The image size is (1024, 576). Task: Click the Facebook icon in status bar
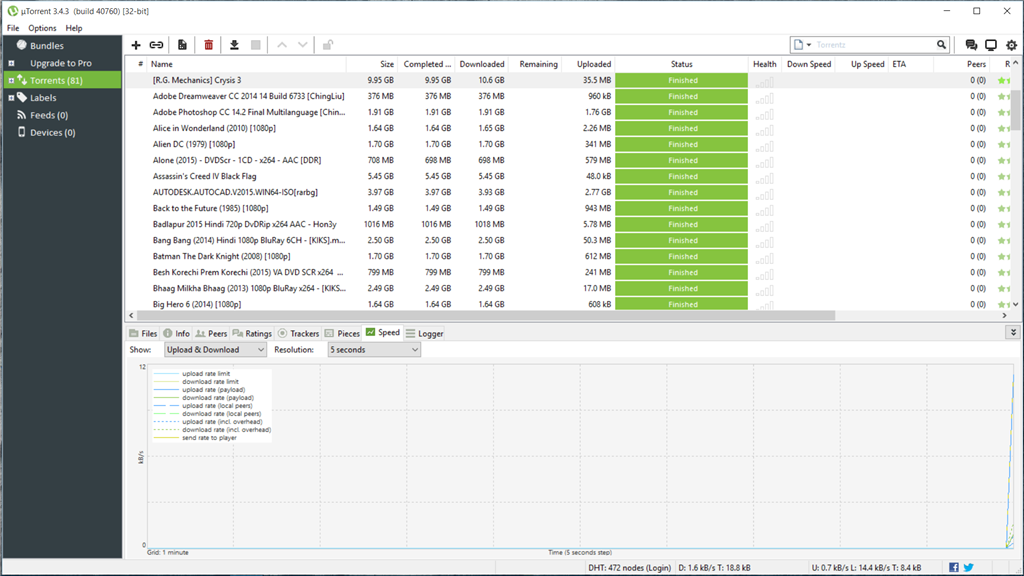(x=954, y=567)
